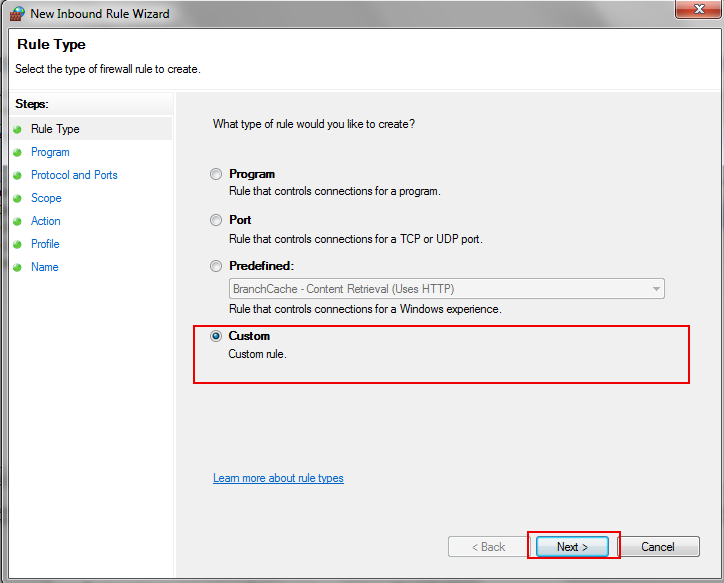Click the green bullet beside Action

pos(17,222)
